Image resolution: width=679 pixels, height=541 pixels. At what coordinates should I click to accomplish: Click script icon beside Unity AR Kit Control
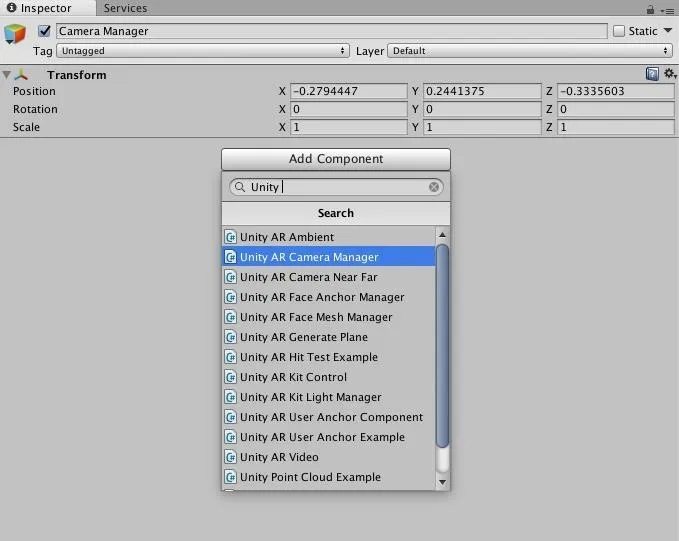(x=230, y=377)
